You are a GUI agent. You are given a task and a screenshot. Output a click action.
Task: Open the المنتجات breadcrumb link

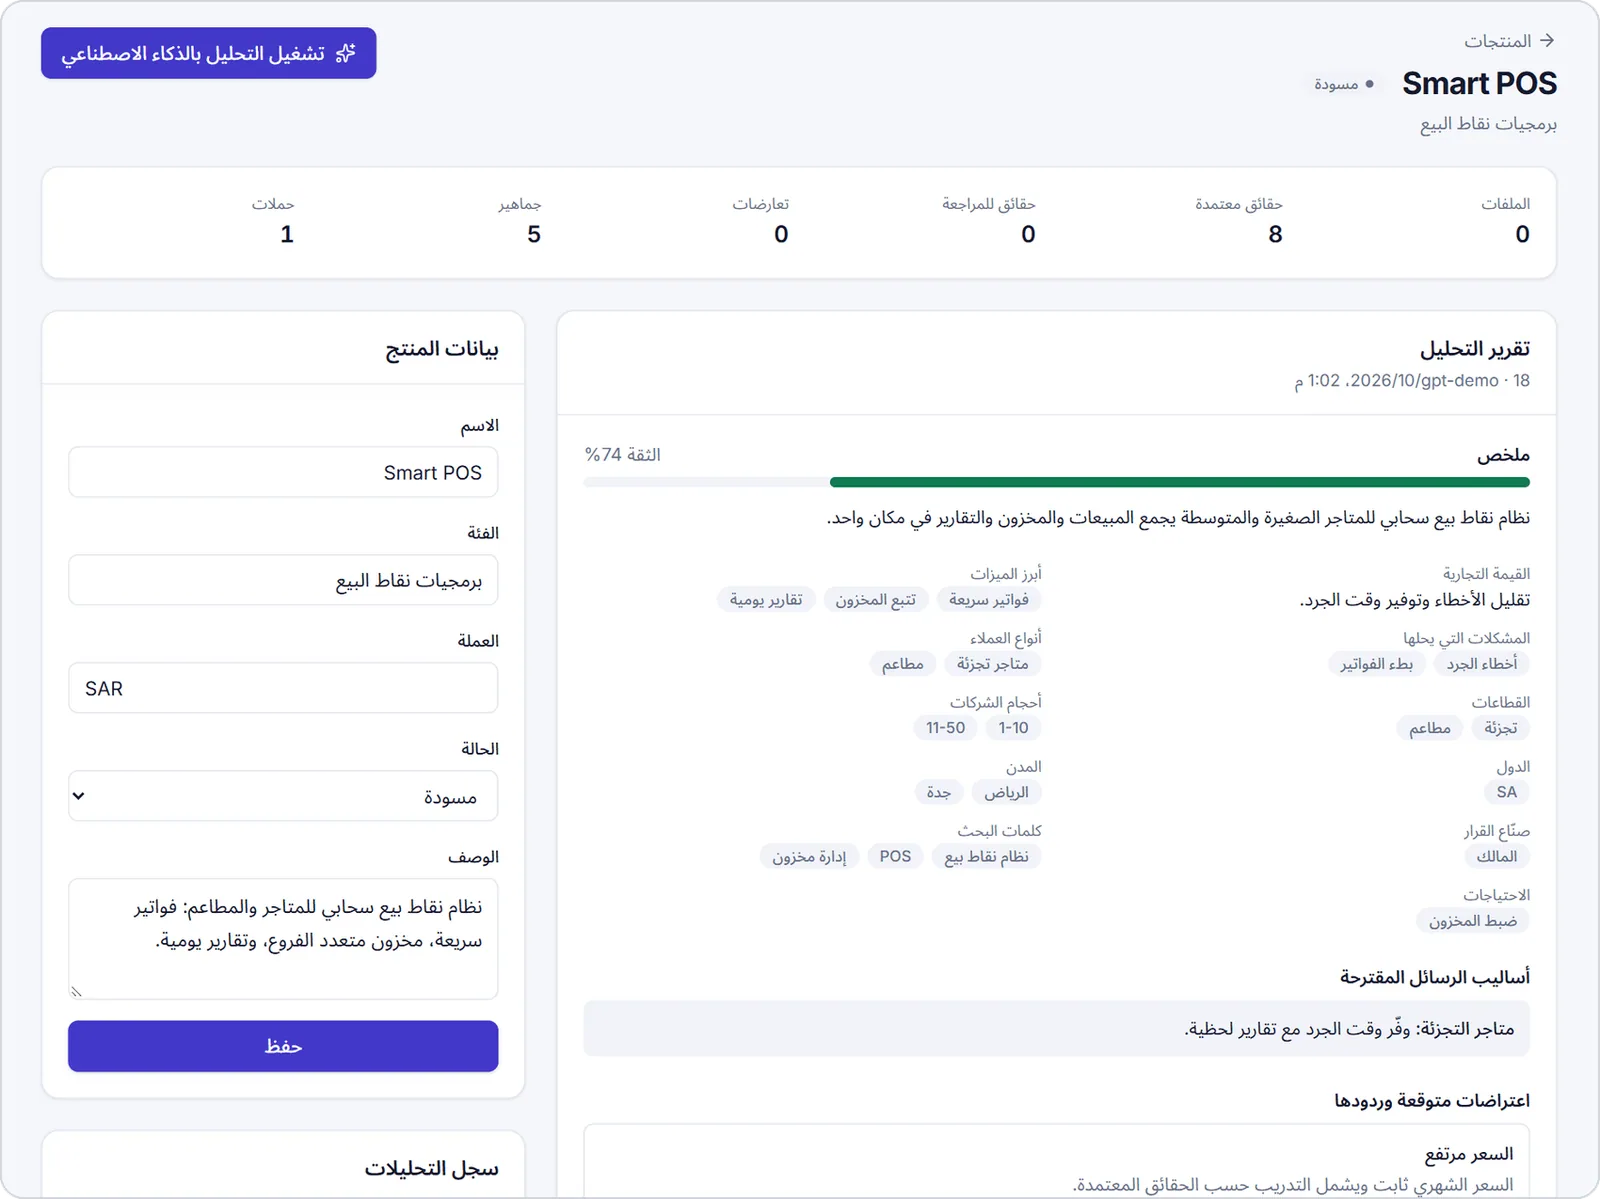click(1498, 41)
